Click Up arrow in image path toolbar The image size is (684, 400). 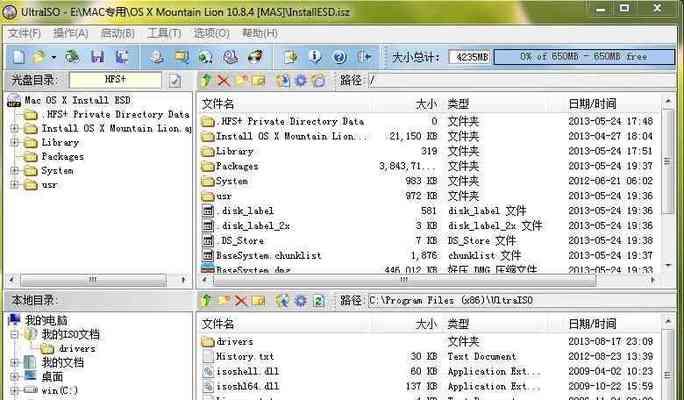(206, 80)
